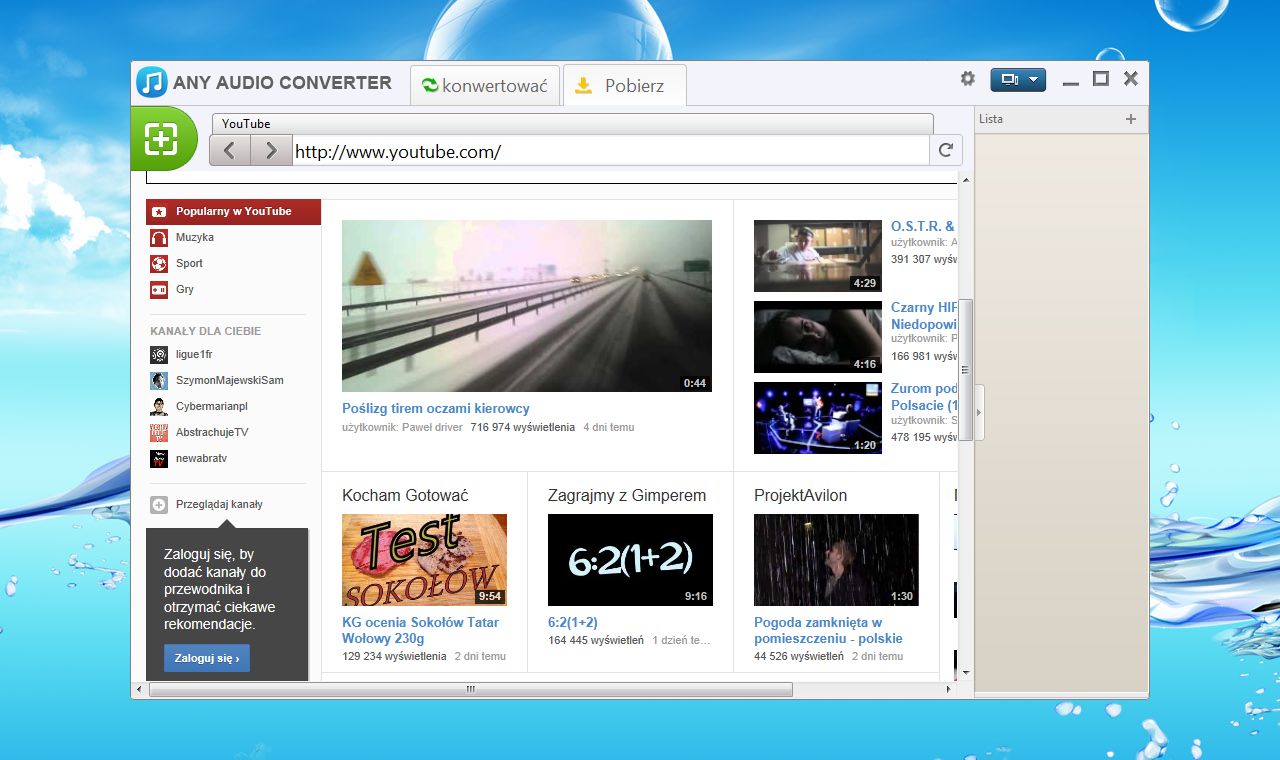Close the Any Audio Converter window
The width and height of the screenshot is (1280, 760).
click(x=1131, y=79)
